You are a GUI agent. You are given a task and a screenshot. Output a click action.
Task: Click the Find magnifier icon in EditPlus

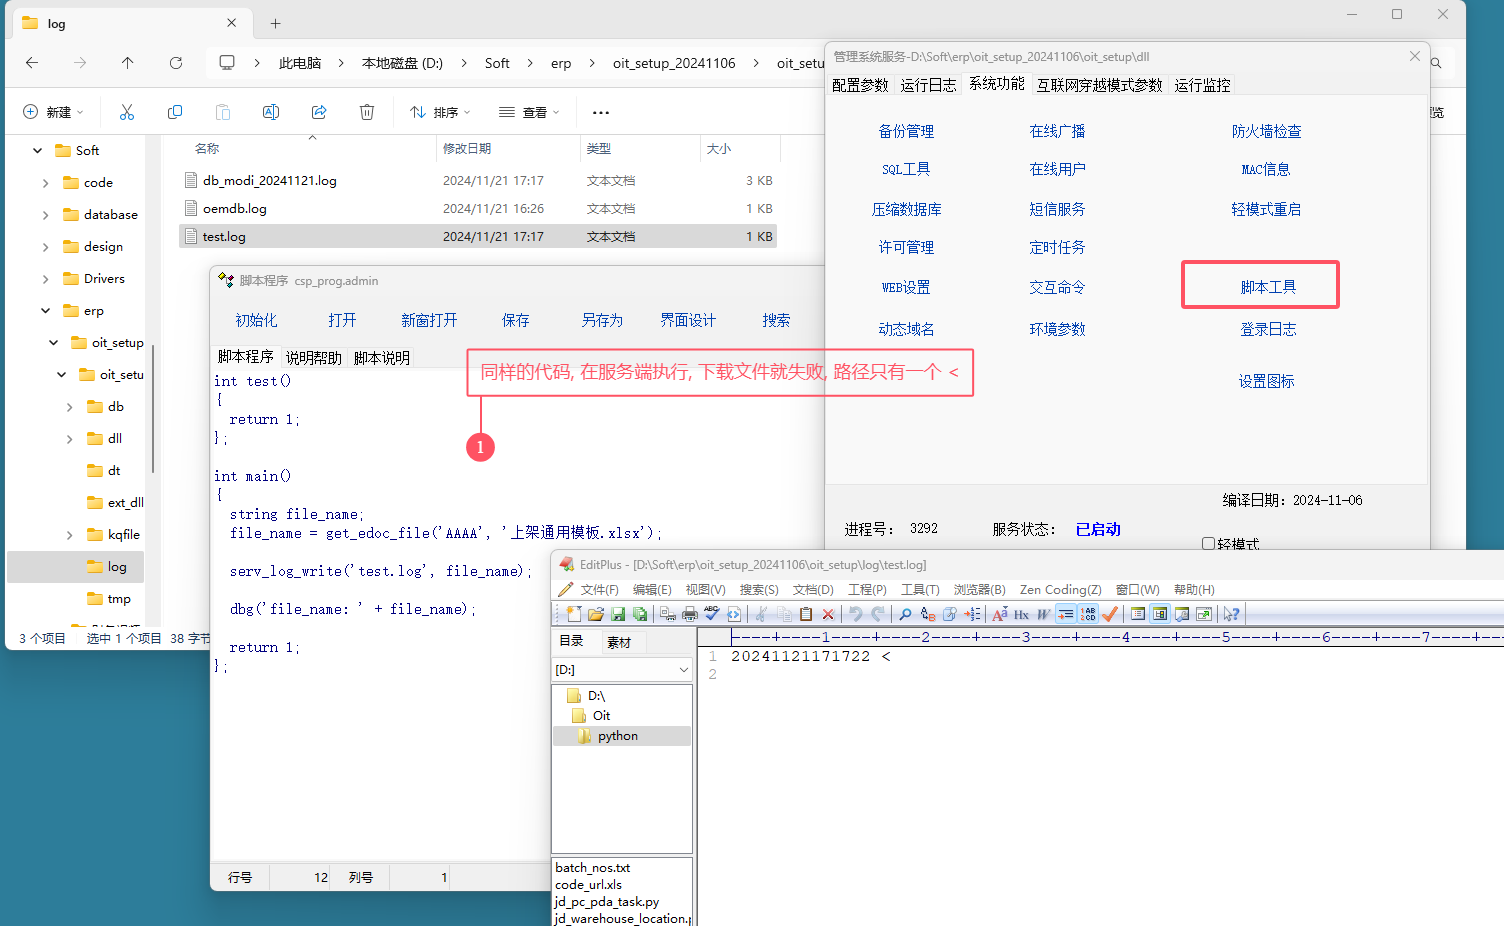pyautogui.click(x=905, y=614)
